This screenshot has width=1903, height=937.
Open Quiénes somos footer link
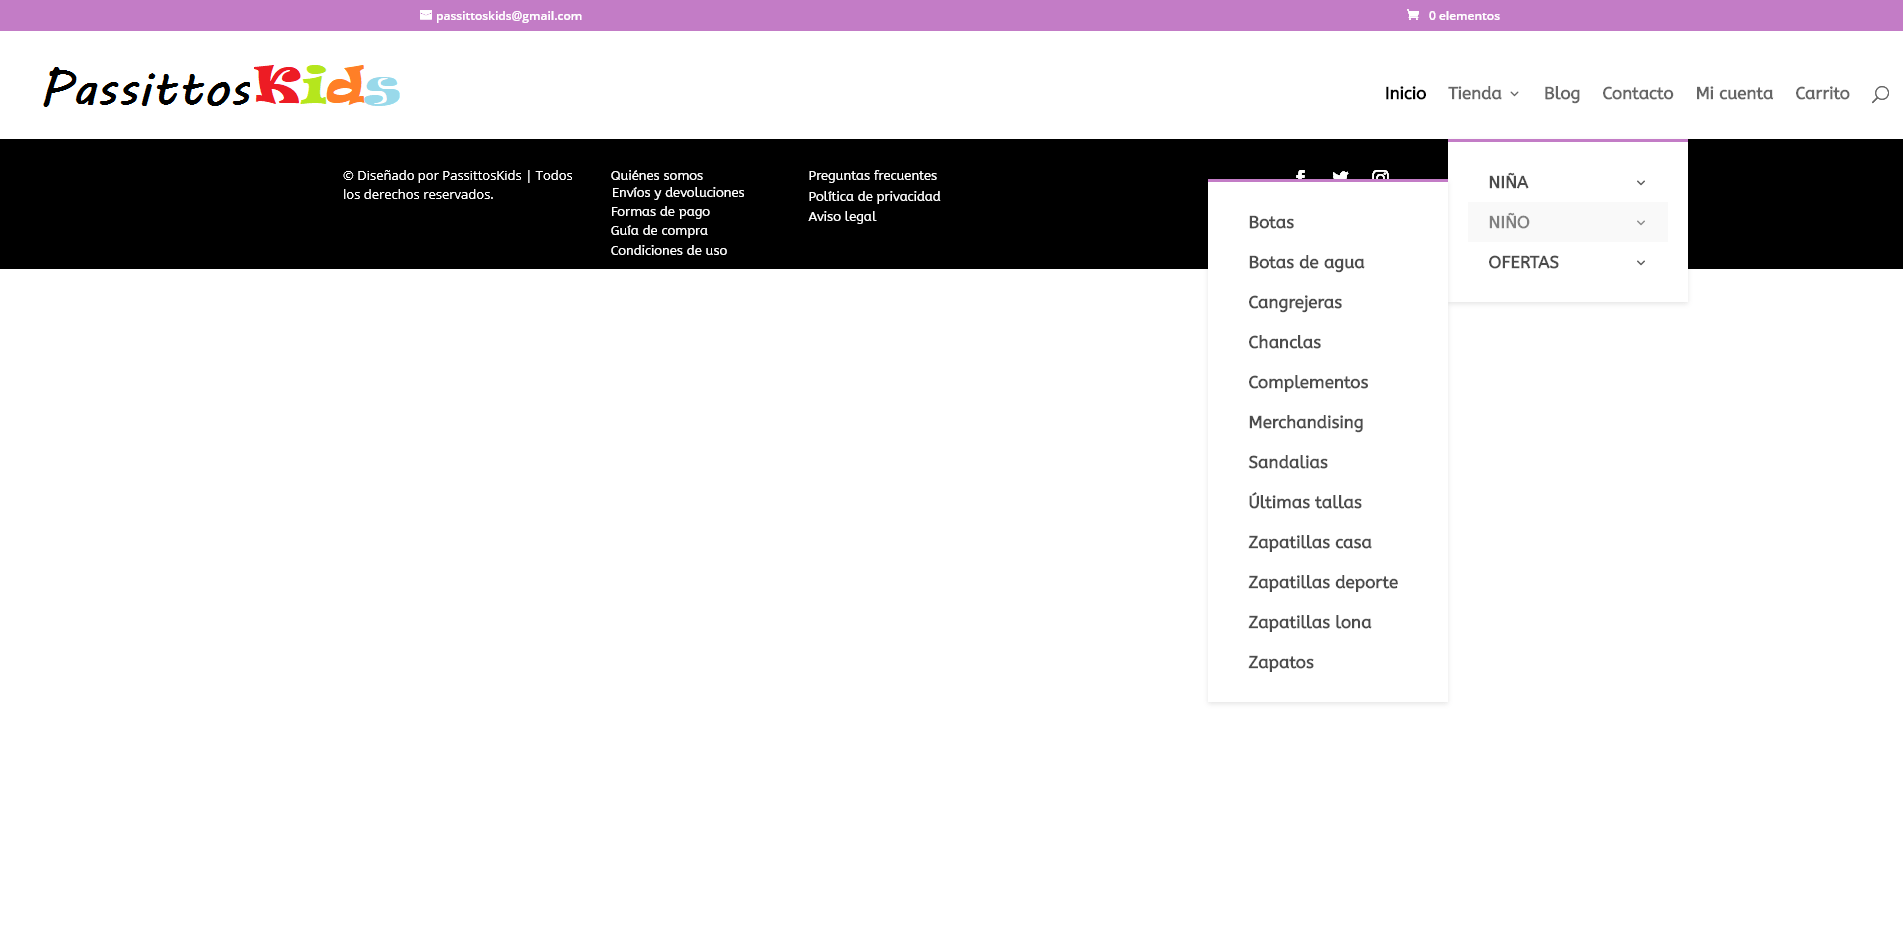click(657, 175)
